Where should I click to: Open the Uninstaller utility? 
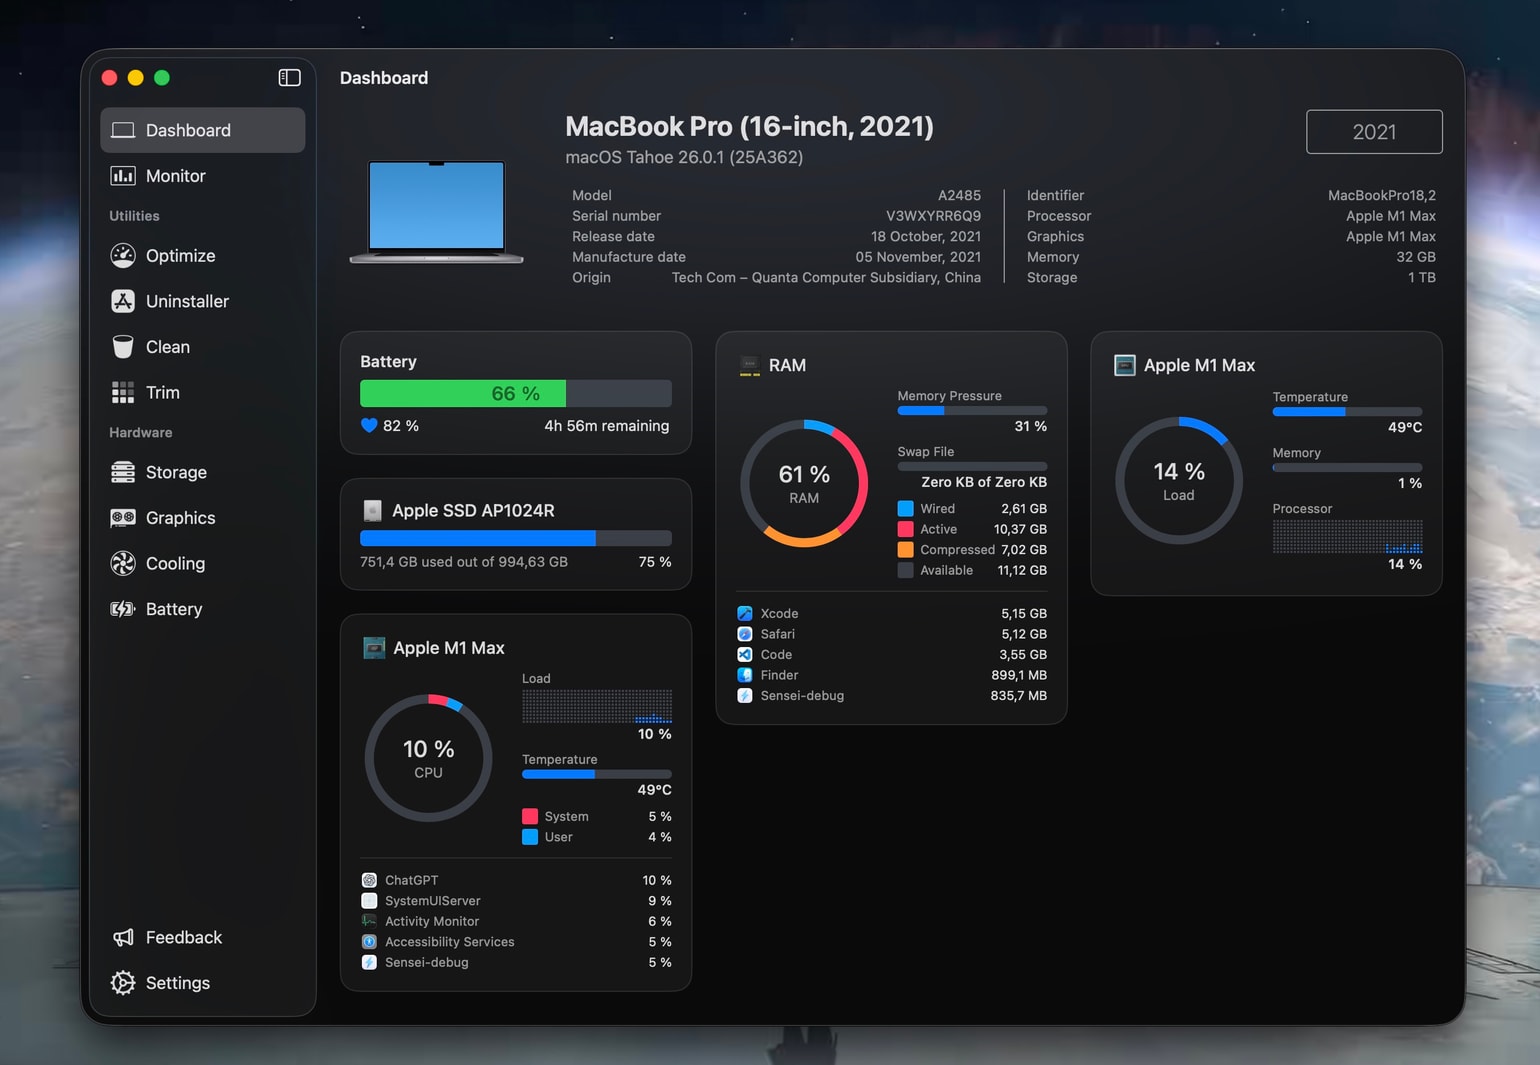click(203, 301)
